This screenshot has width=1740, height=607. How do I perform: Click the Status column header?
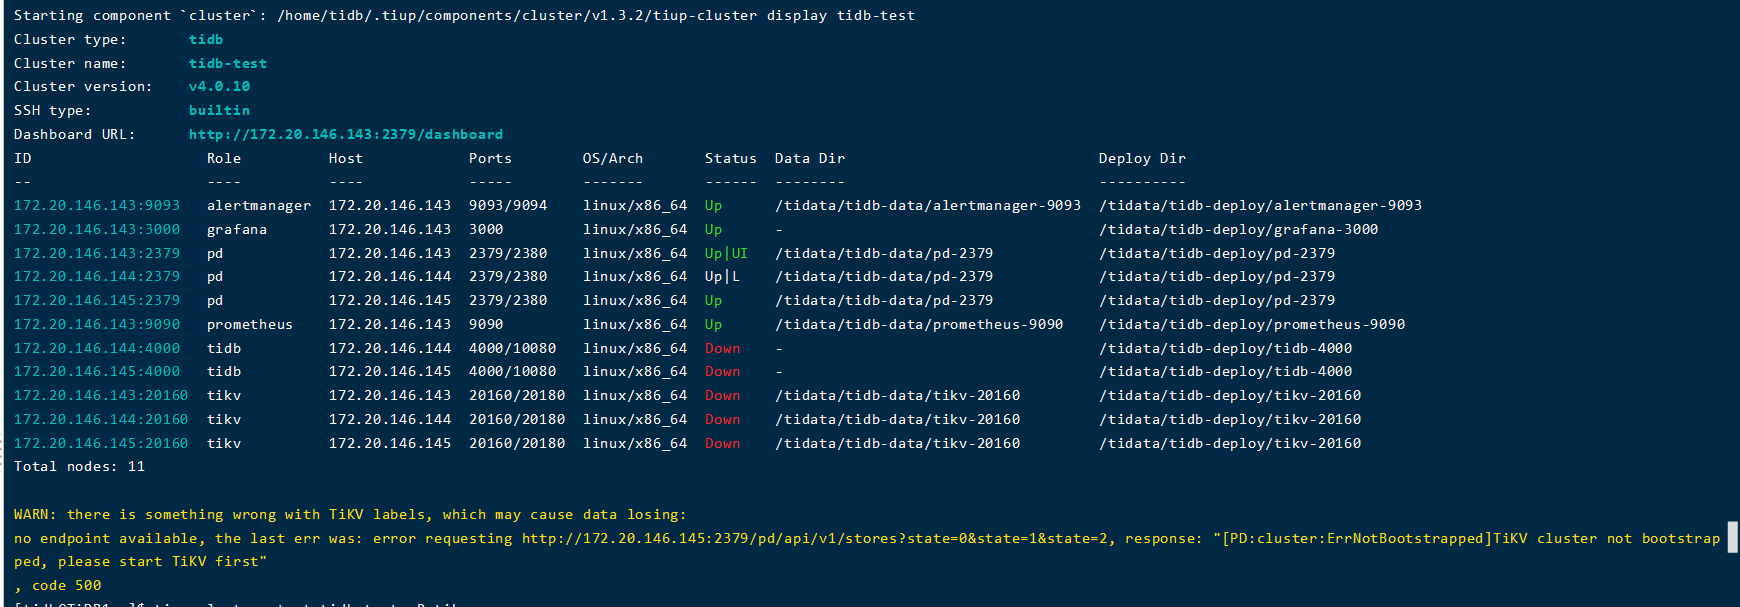(x=730, y=158)
